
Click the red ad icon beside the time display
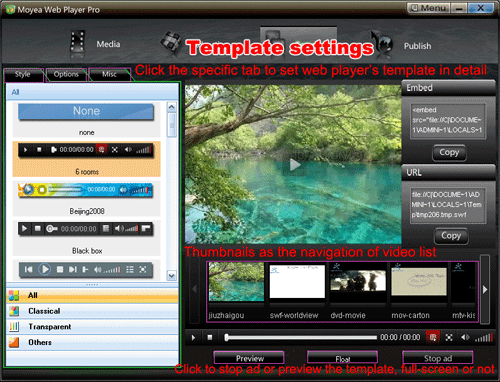click(433, 337)
